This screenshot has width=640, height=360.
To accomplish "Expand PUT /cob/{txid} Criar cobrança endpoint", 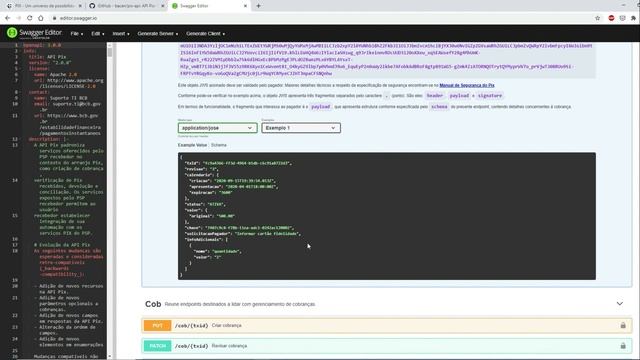I will coord(387,325).
